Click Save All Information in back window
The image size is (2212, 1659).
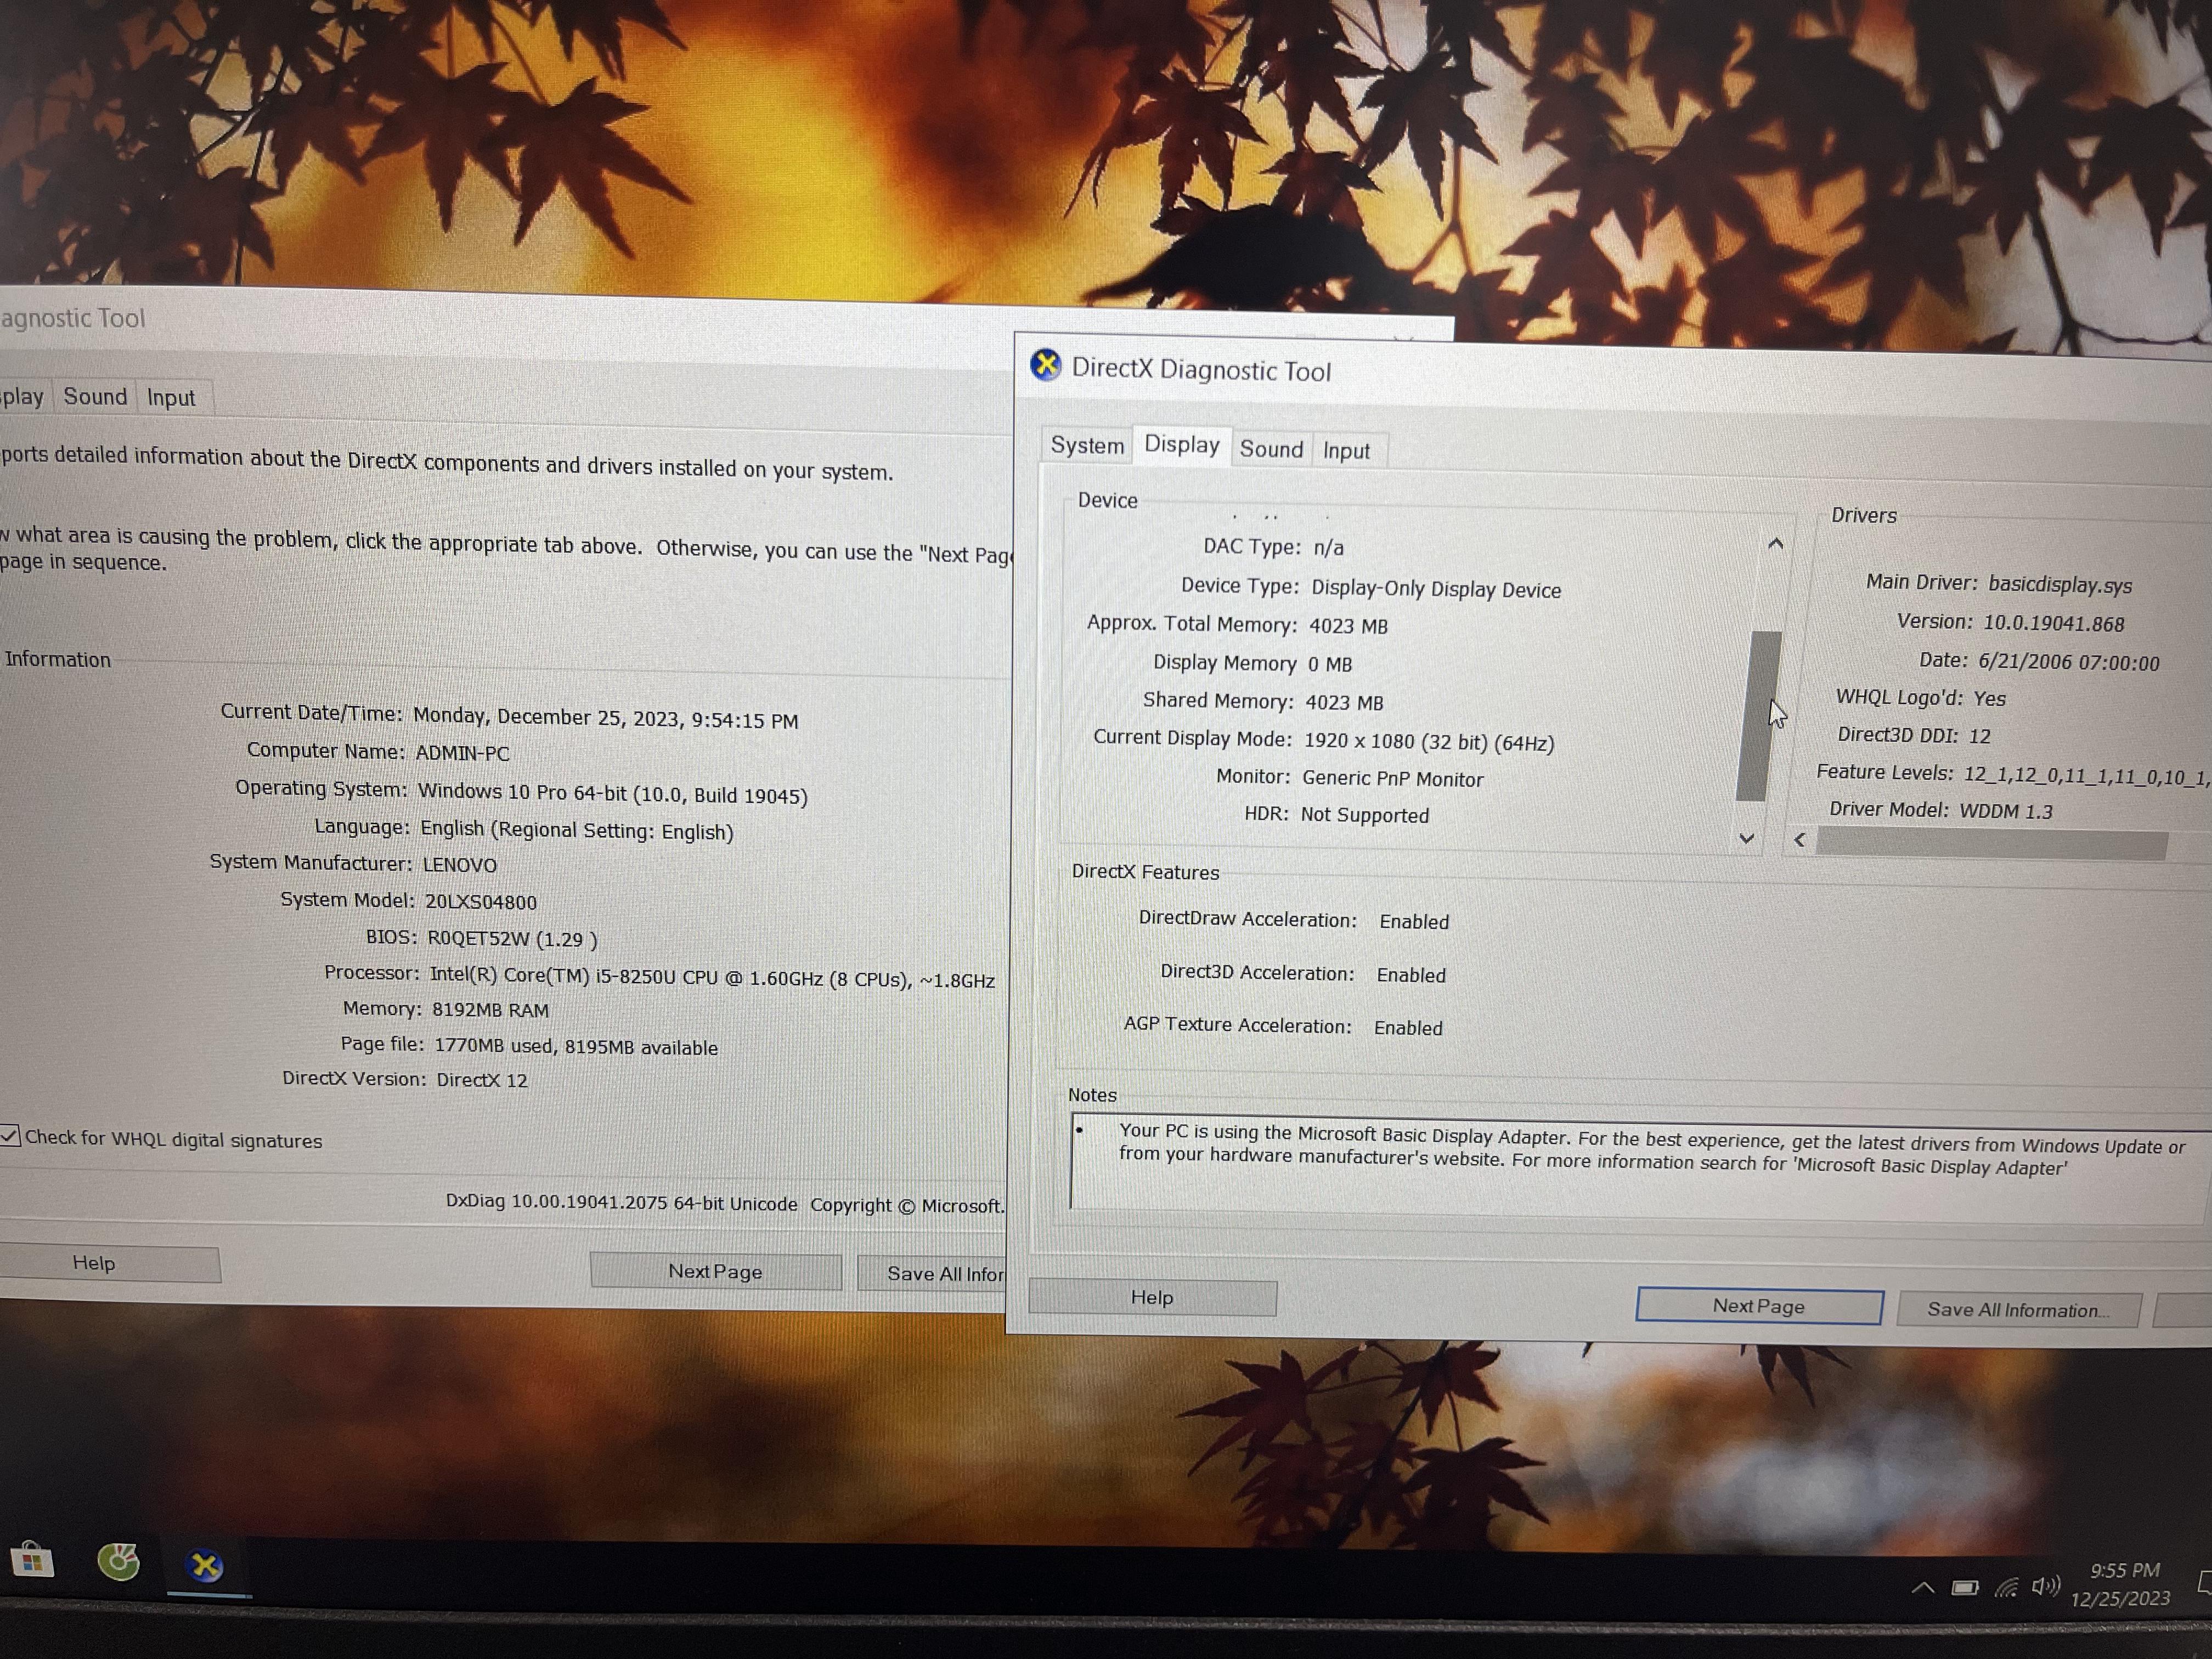932,1273
